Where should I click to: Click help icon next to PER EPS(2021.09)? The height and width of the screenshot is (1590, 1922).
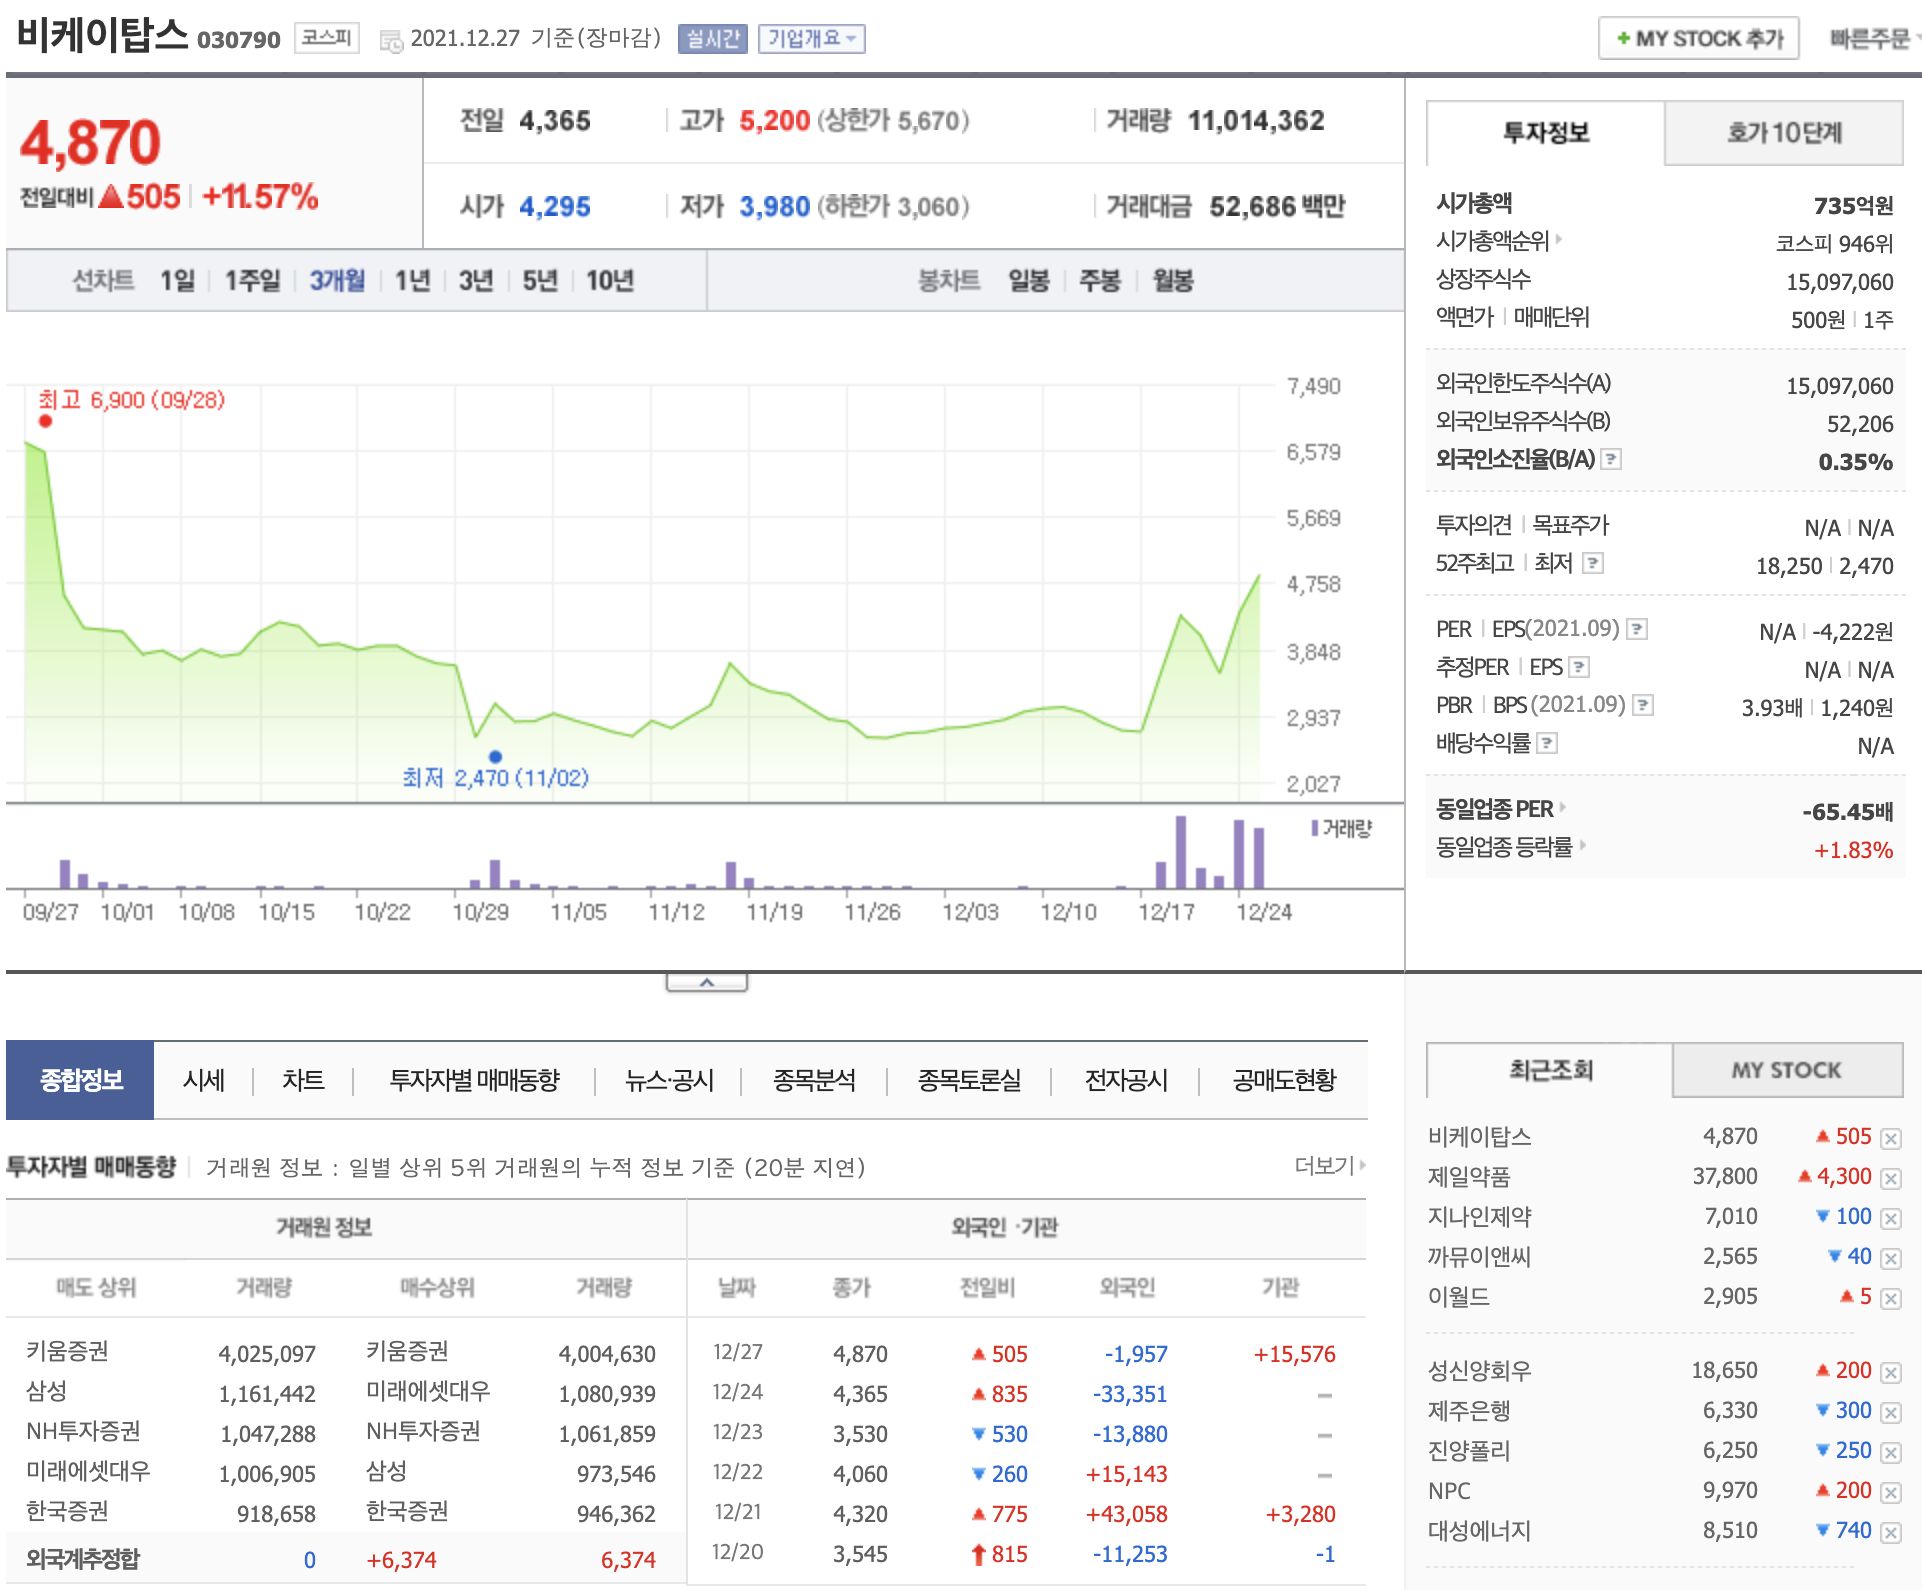click(1637, 629)
